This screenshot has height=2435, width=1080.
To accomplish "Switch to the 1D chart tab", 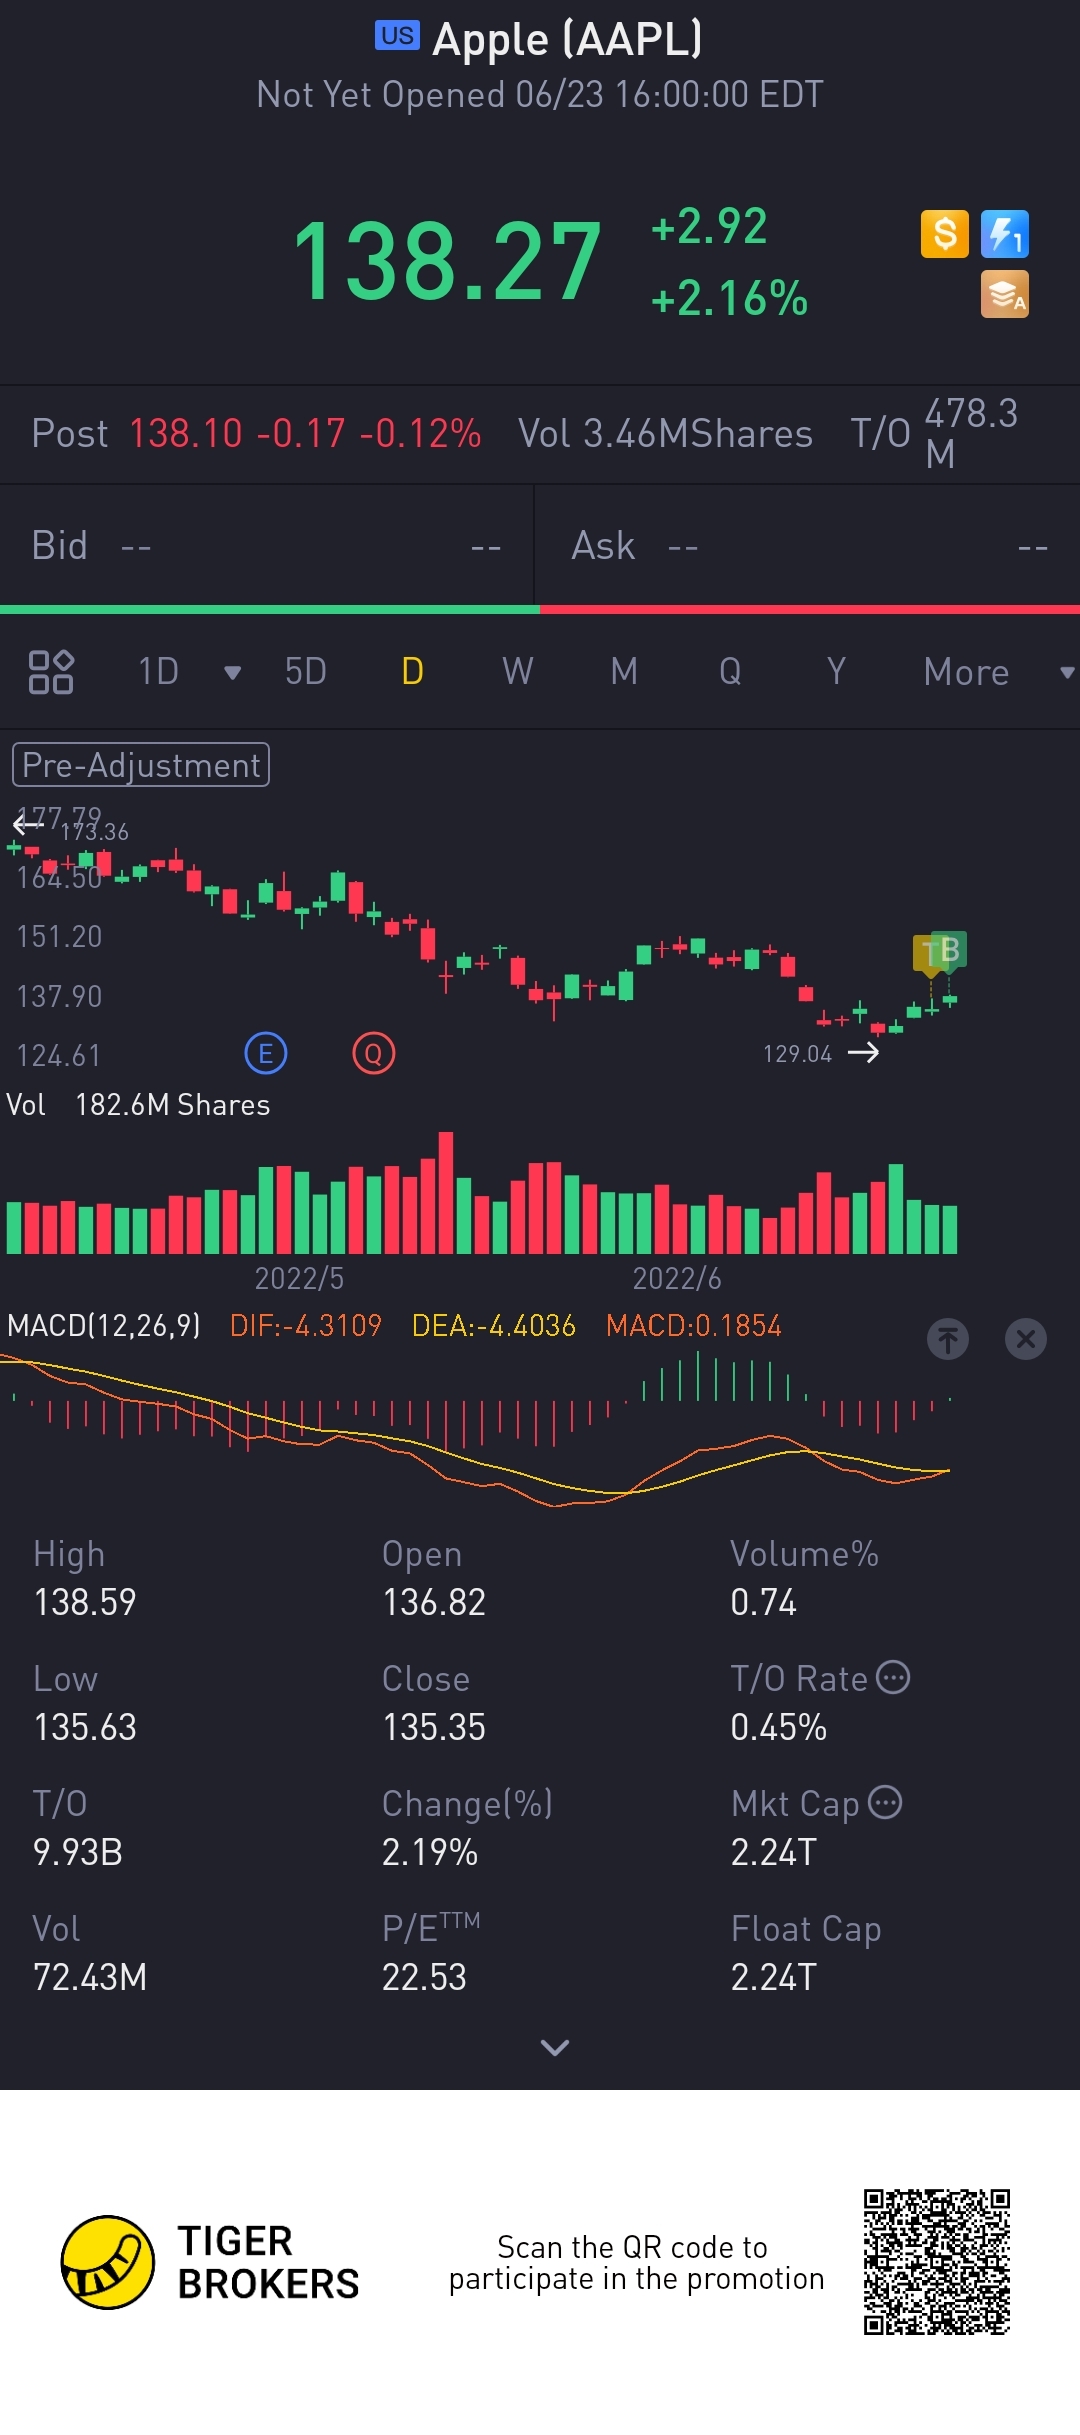I will [158, 672].
